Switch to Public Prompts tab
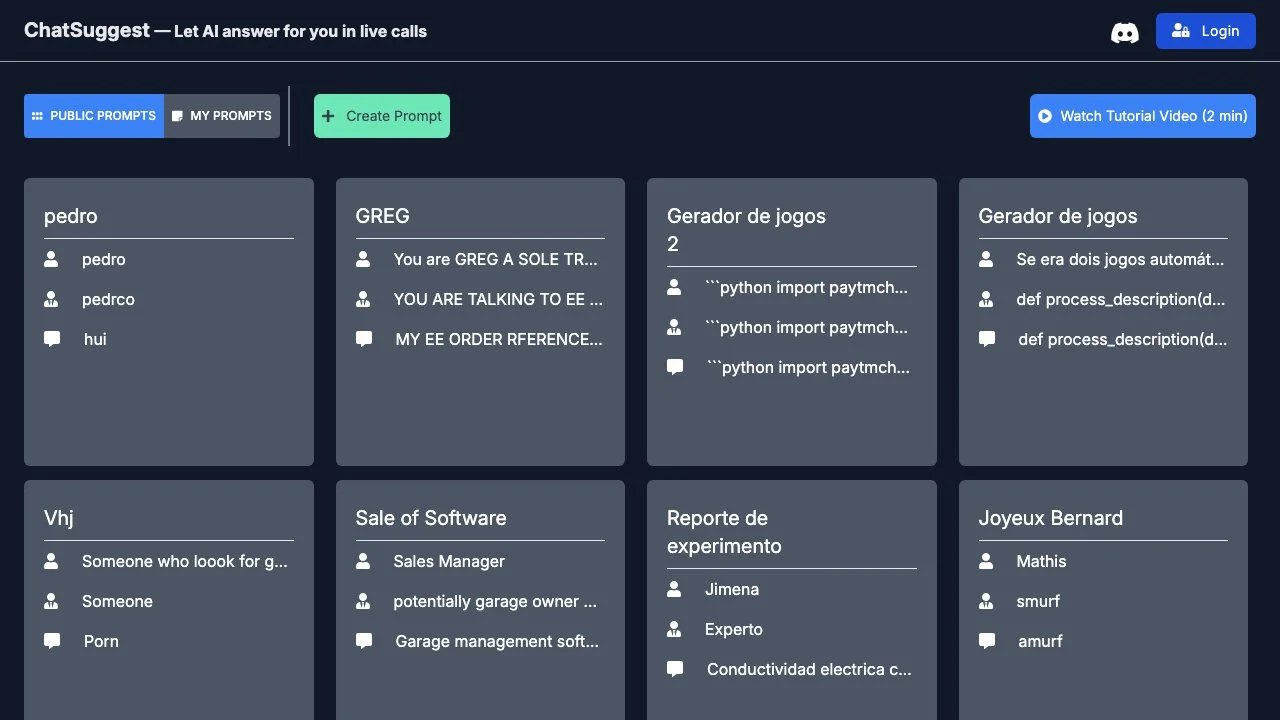 point(94,116)
